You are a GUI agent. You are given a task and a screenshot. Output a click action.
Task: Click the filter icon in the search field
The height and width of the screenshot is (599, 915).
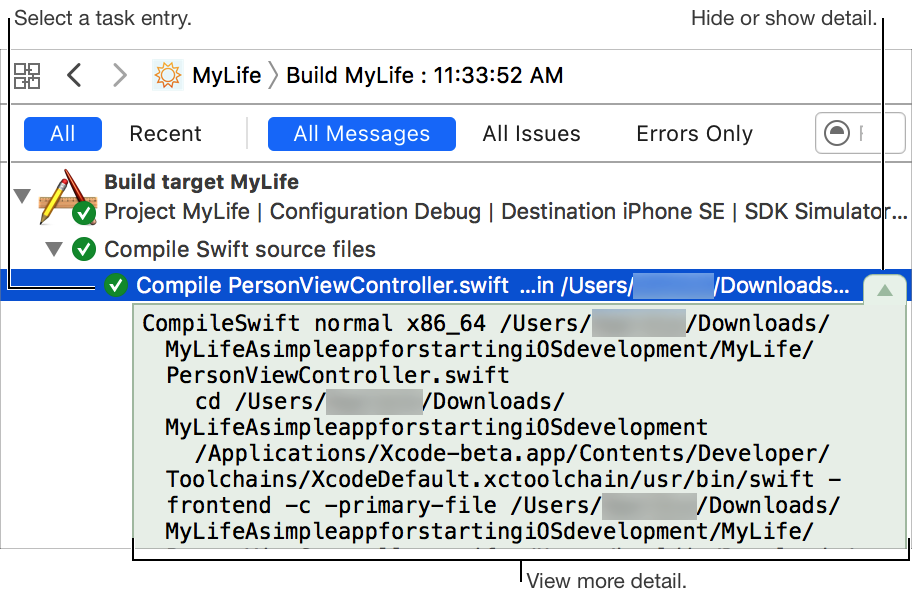(x=836, y=134)
